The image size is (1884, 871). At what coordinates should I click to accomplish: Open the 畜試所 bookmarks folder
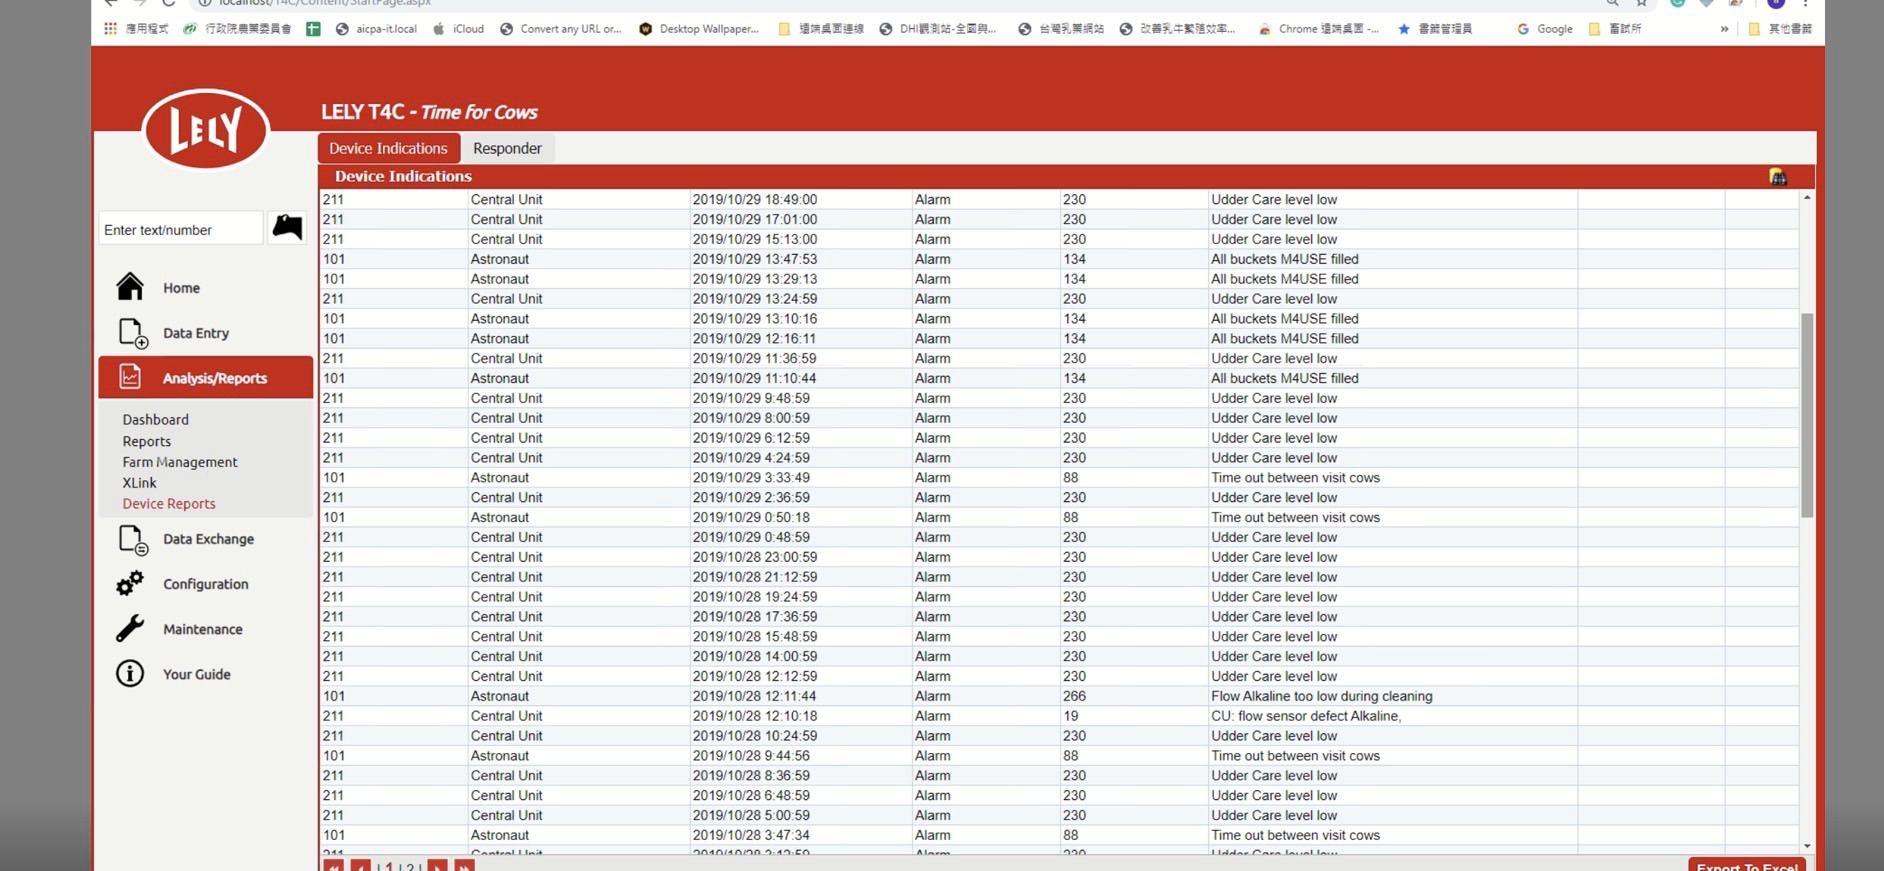click(1615, 29)
